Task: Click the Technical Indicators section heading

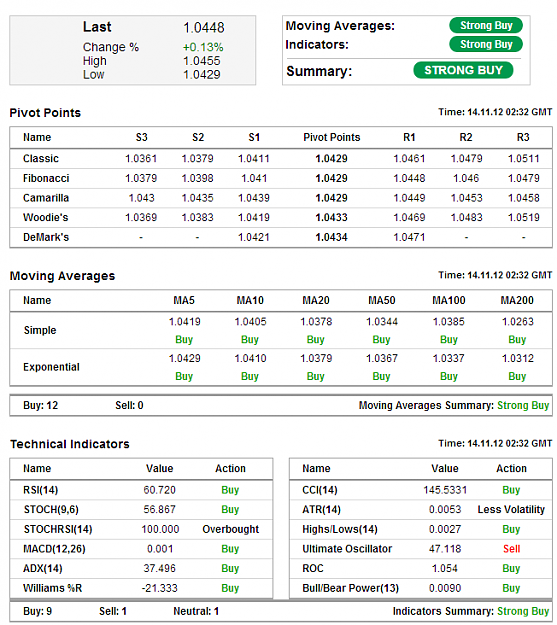Action: [70, 444]
